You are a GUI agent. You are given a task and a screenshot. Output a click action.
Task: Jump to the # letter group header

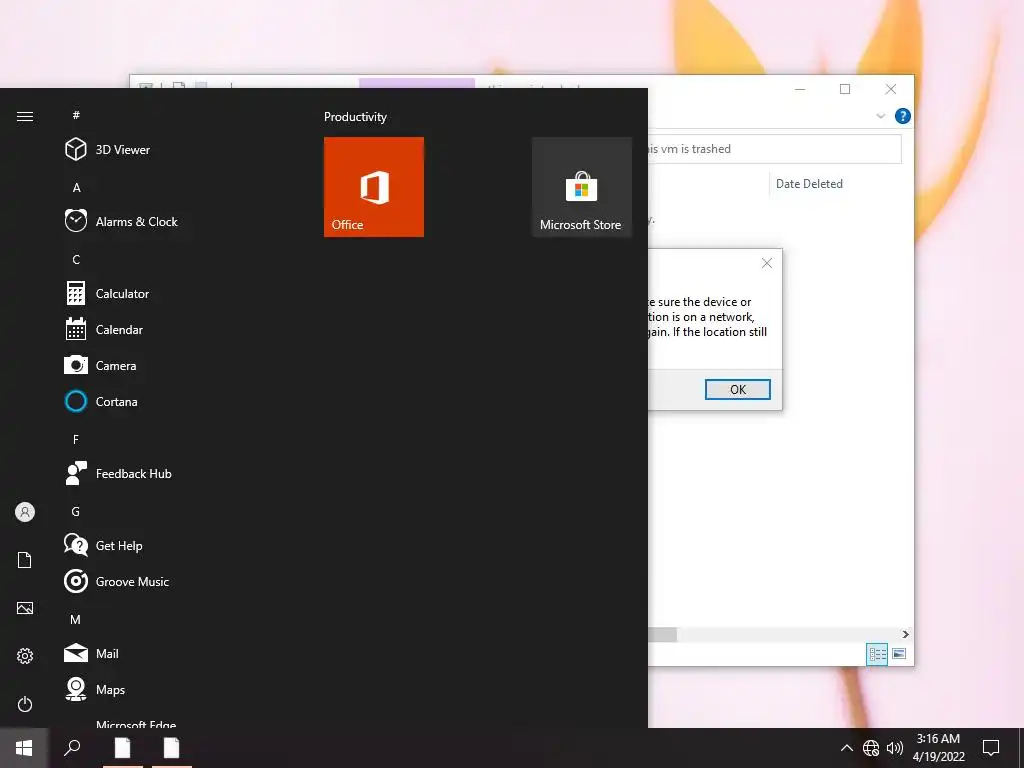tap(76, 115)
